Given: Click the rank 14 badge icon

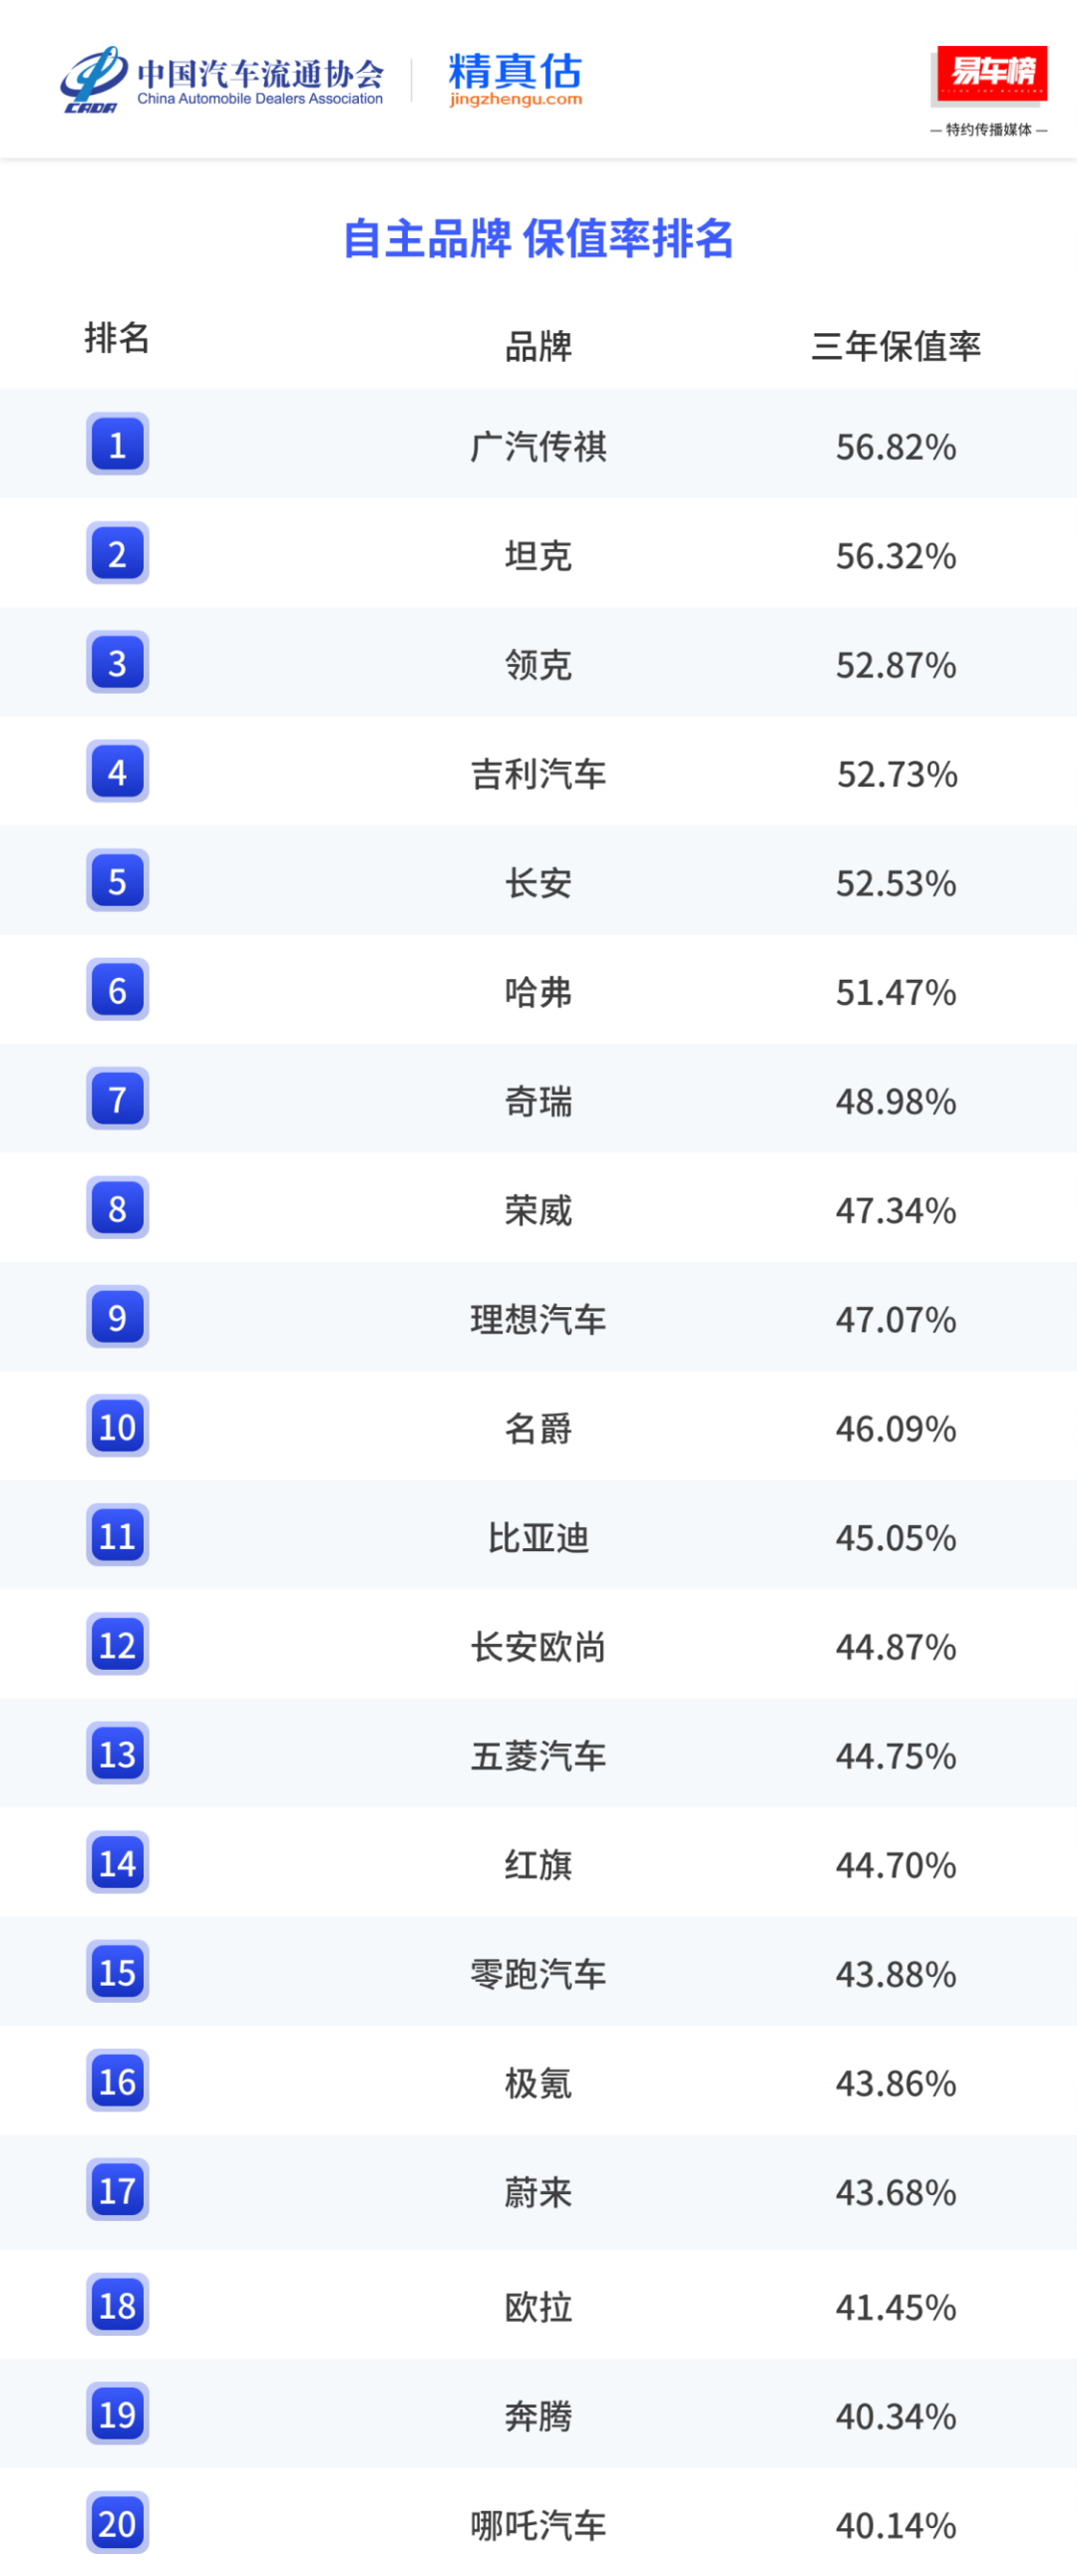Looking at the screenshot, I should pos(117,1862).
